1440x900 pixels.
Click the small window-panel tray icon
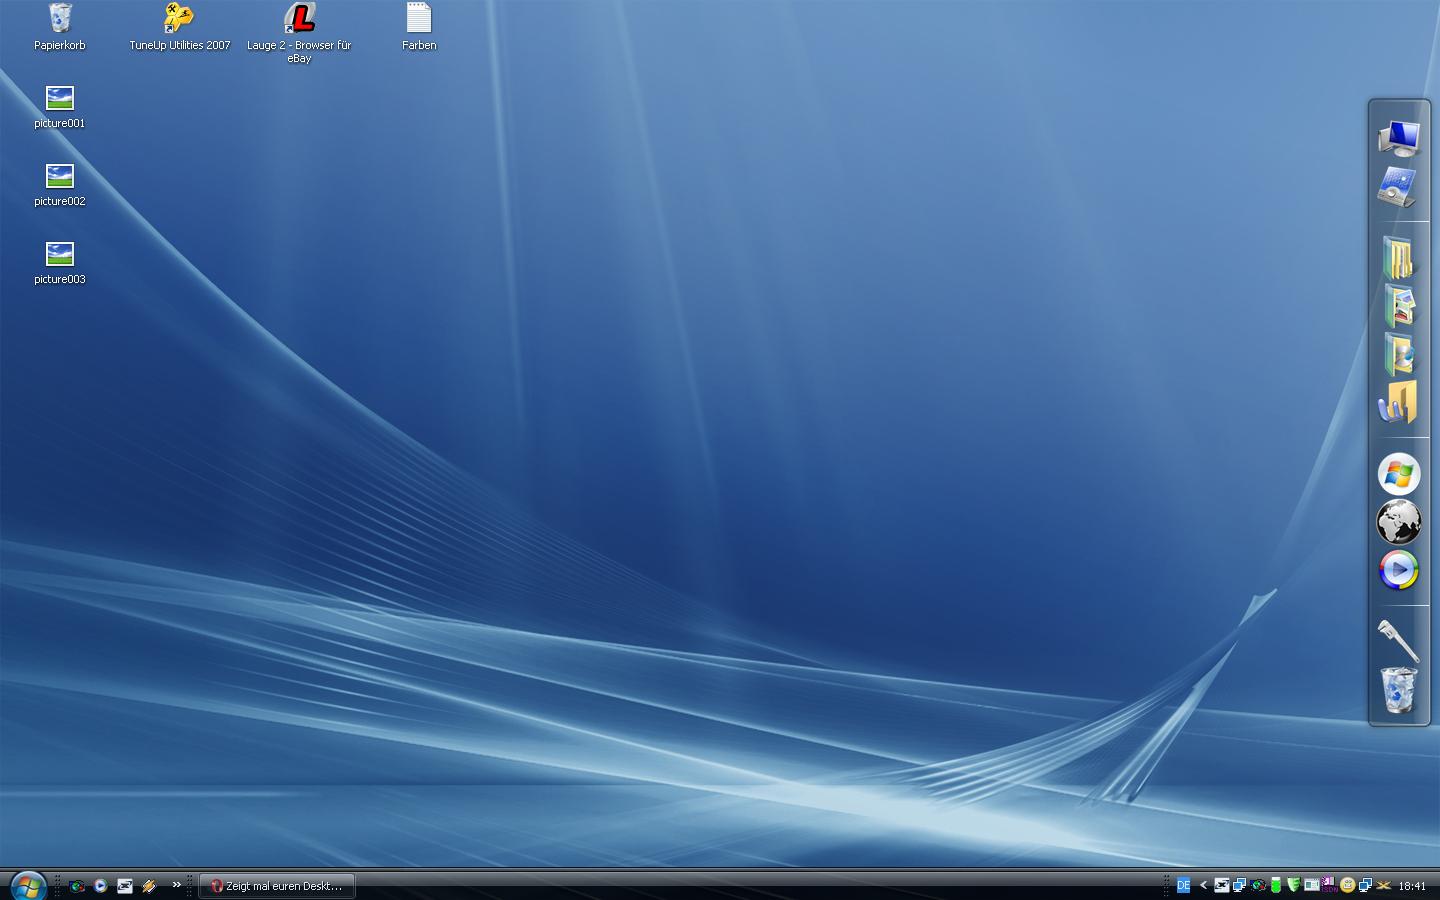point(1311,885)
